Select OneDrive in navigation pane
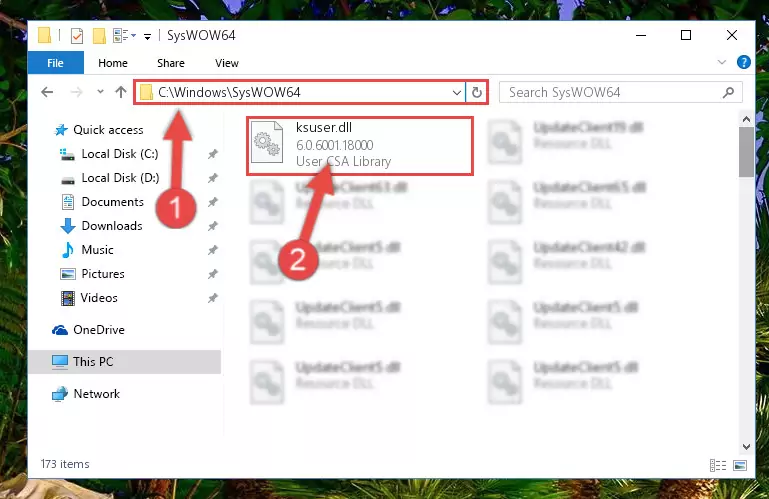Screen dimensions: 769x499 click(88, 330)
